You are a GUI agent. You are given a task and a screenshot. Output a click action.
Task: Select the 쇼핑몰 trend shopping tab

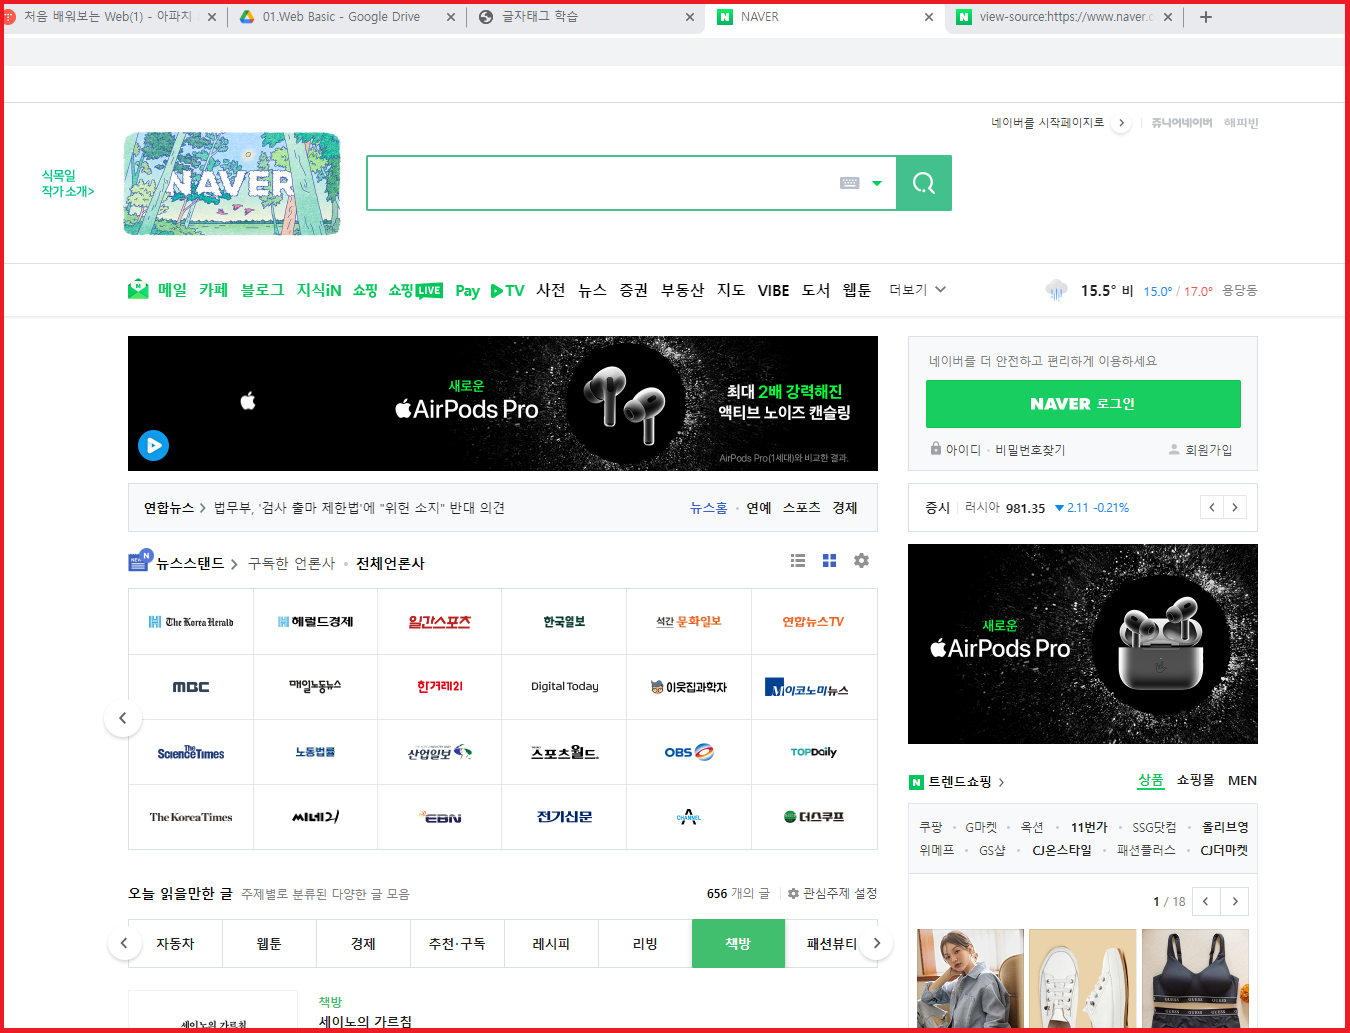(1195, 780)
